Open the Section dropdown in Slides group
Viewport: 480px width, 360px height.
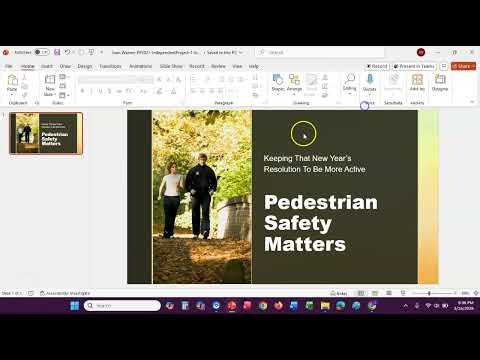pos(64,95)
